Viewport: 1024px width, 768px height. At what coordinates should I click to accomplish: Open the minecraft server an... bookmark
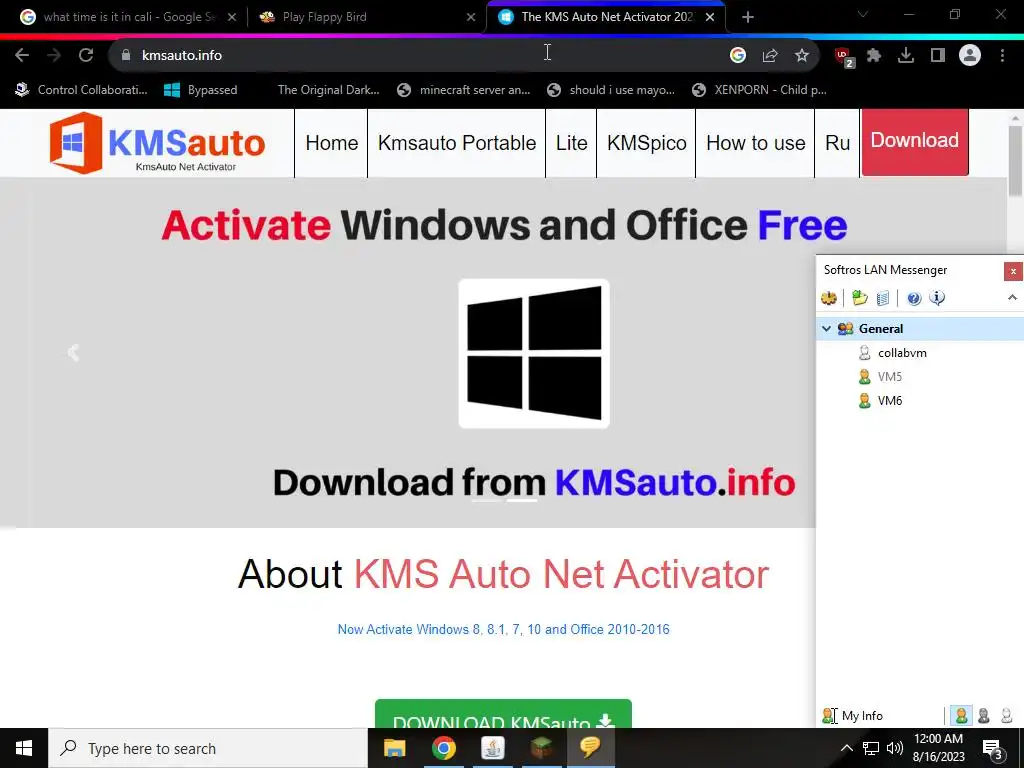464,90
